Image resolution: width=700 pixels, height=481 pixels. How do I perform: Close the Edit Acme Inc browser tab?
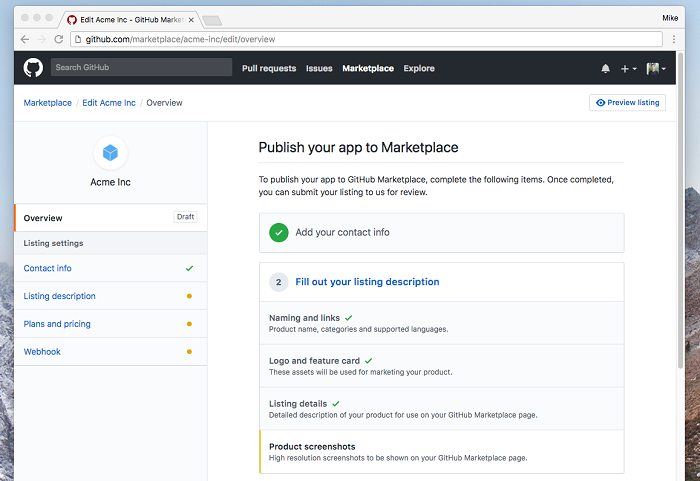click(x=191, y=20)
